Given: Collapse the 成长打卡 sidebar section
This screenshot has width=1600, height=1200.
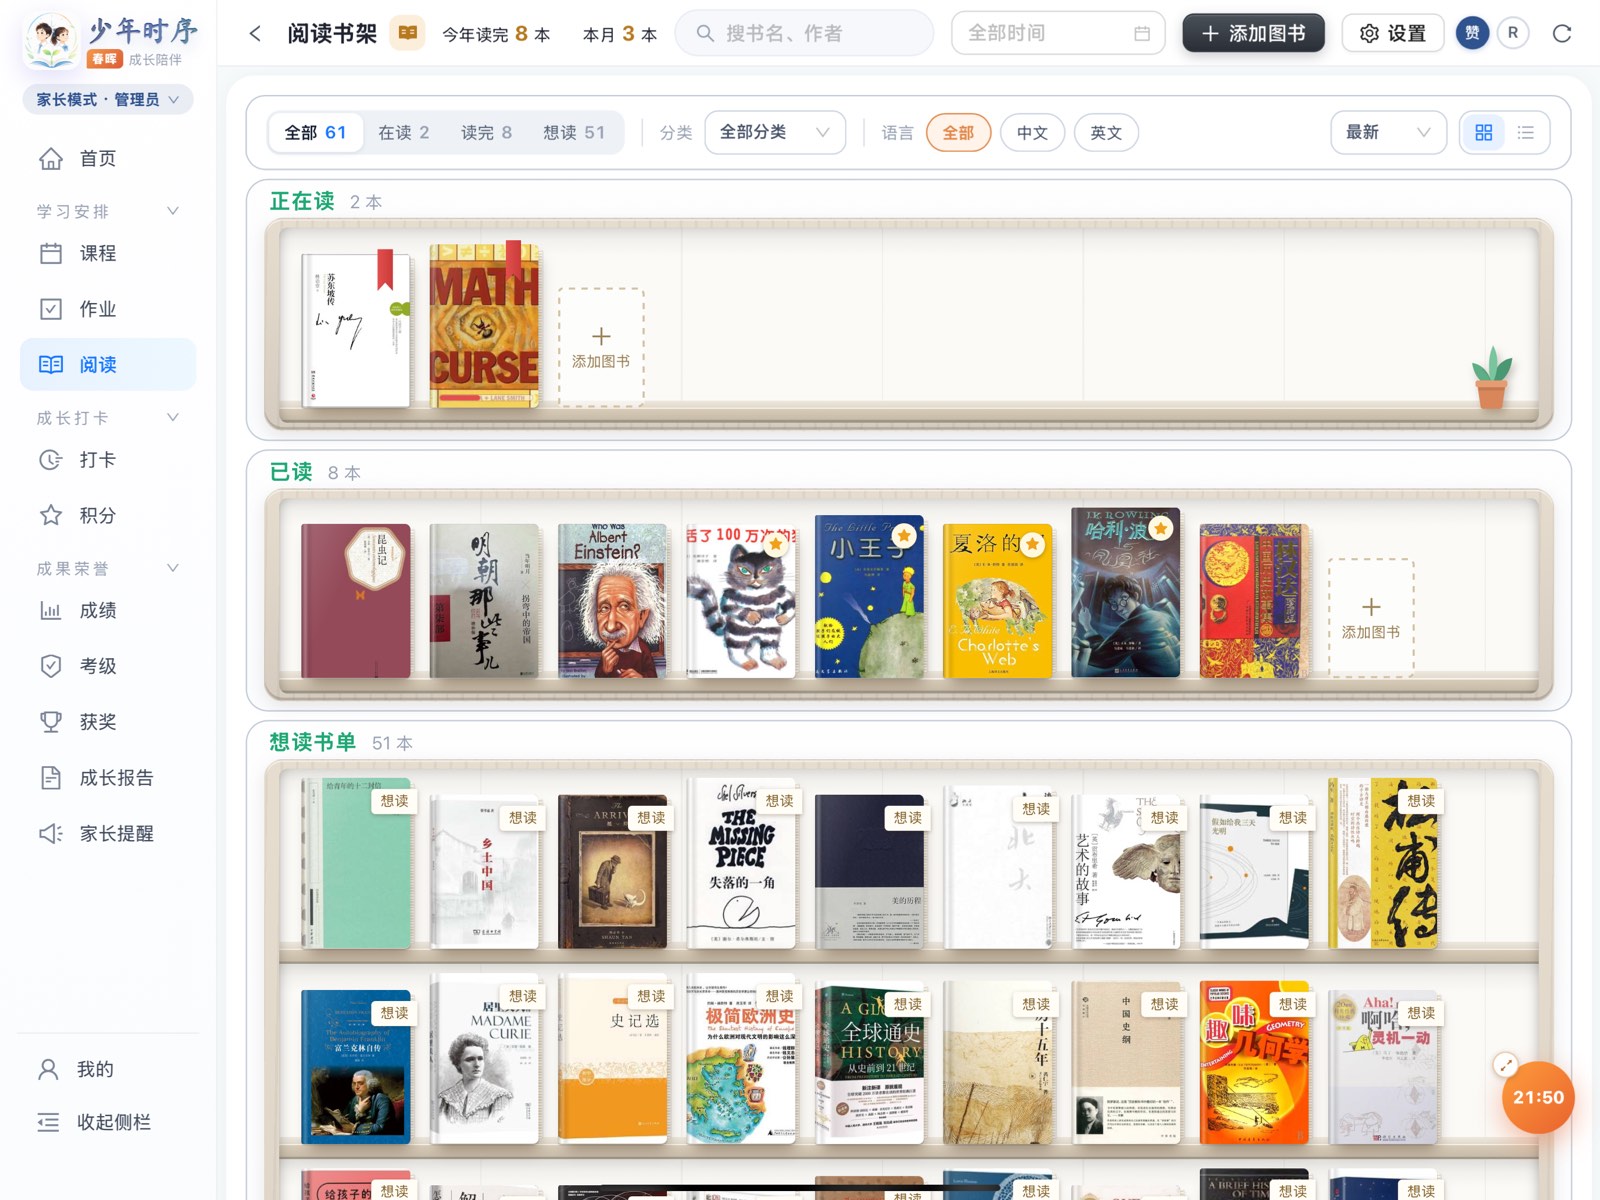Looking at the screenshot, I should [108, 418].
